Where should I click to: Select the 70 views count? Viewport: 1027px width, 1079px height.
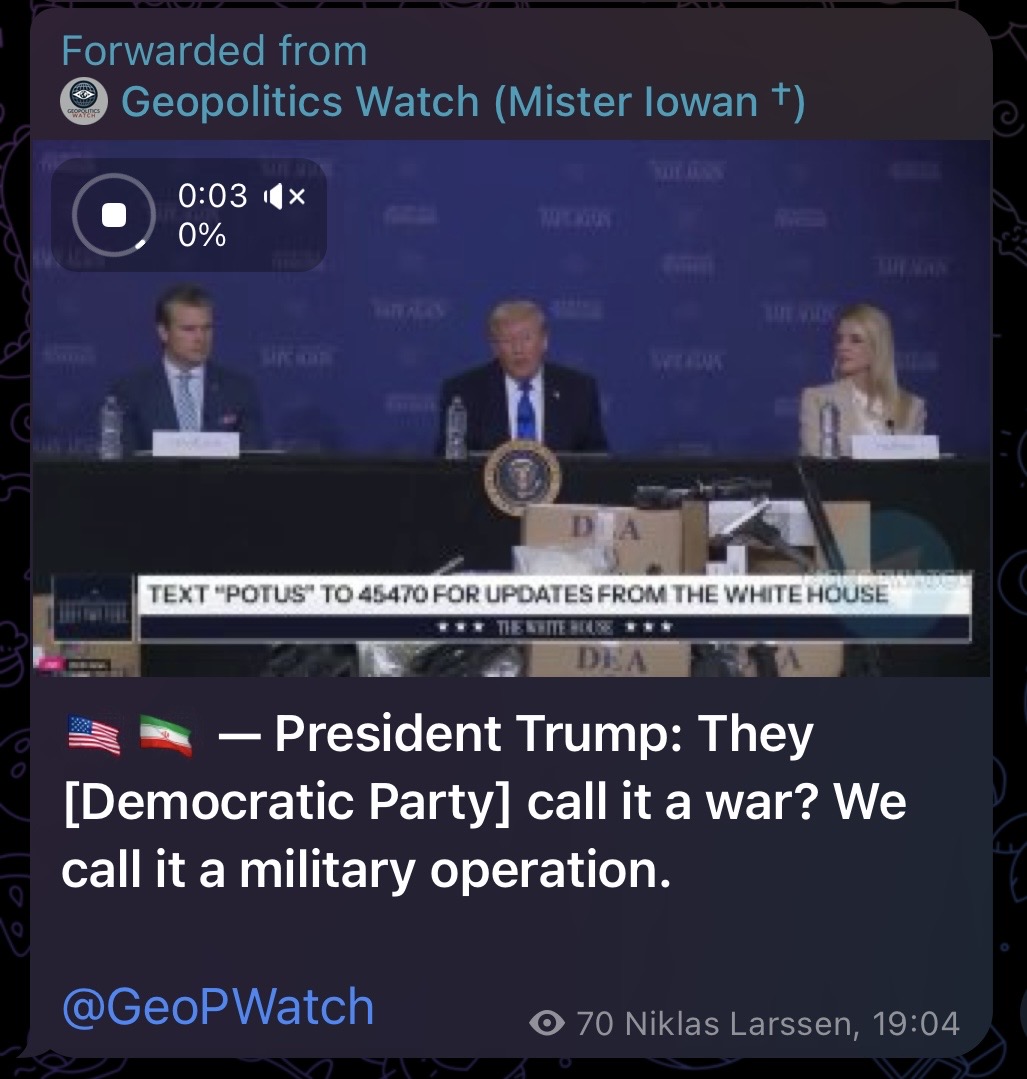pyautogui.click(x=595, y=1023)
